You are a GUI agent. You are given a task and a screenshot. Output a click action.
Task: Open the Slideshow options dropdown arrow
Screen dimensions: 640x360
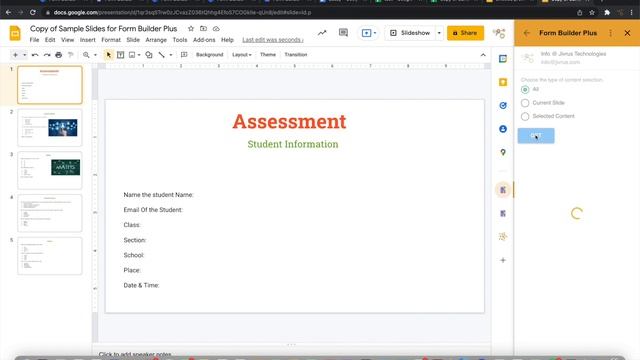tap(439, 33)
